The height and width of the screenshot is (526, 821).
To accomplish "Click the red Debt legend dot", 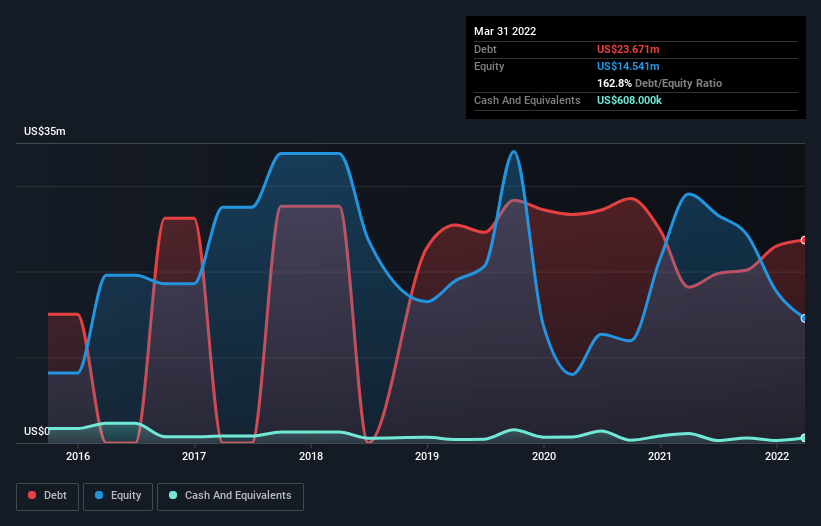I will click(32, 495).
